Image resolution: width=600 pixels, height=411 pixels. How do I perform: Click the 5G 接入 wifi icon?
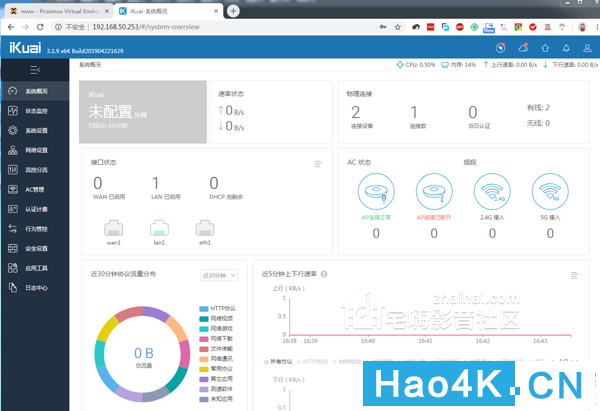550,191
